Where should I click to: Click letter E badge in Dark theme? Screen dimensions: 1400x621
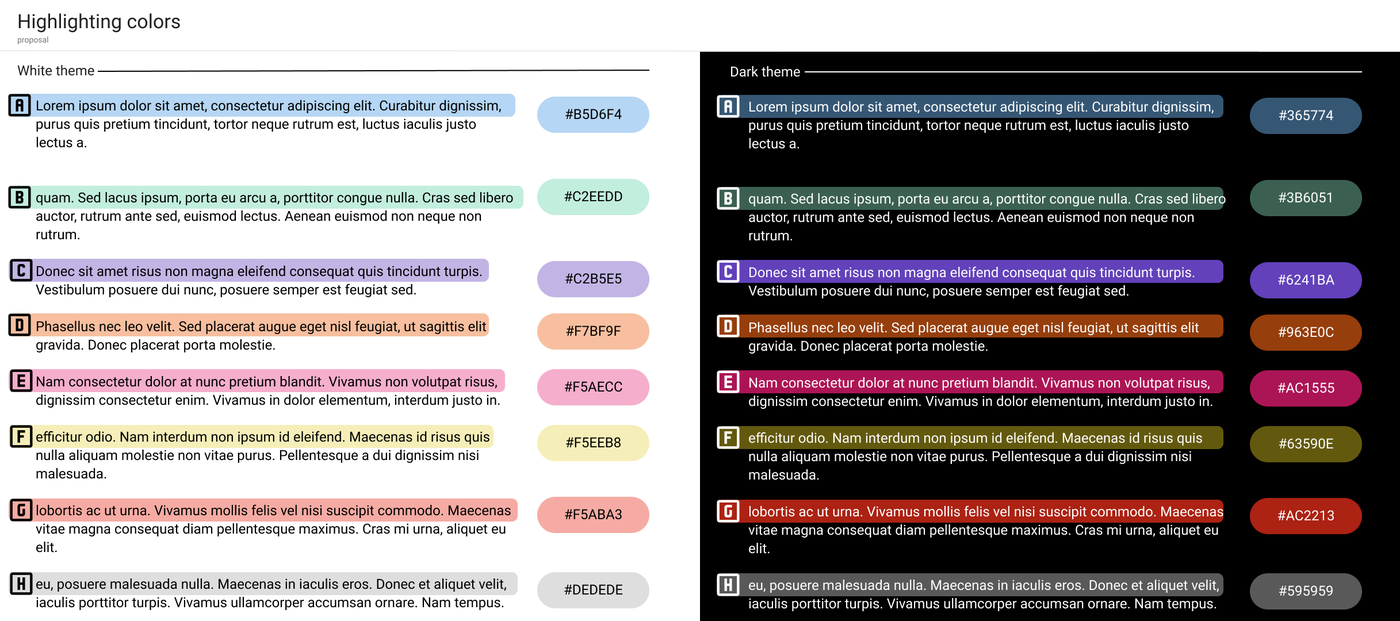[729, 382]
